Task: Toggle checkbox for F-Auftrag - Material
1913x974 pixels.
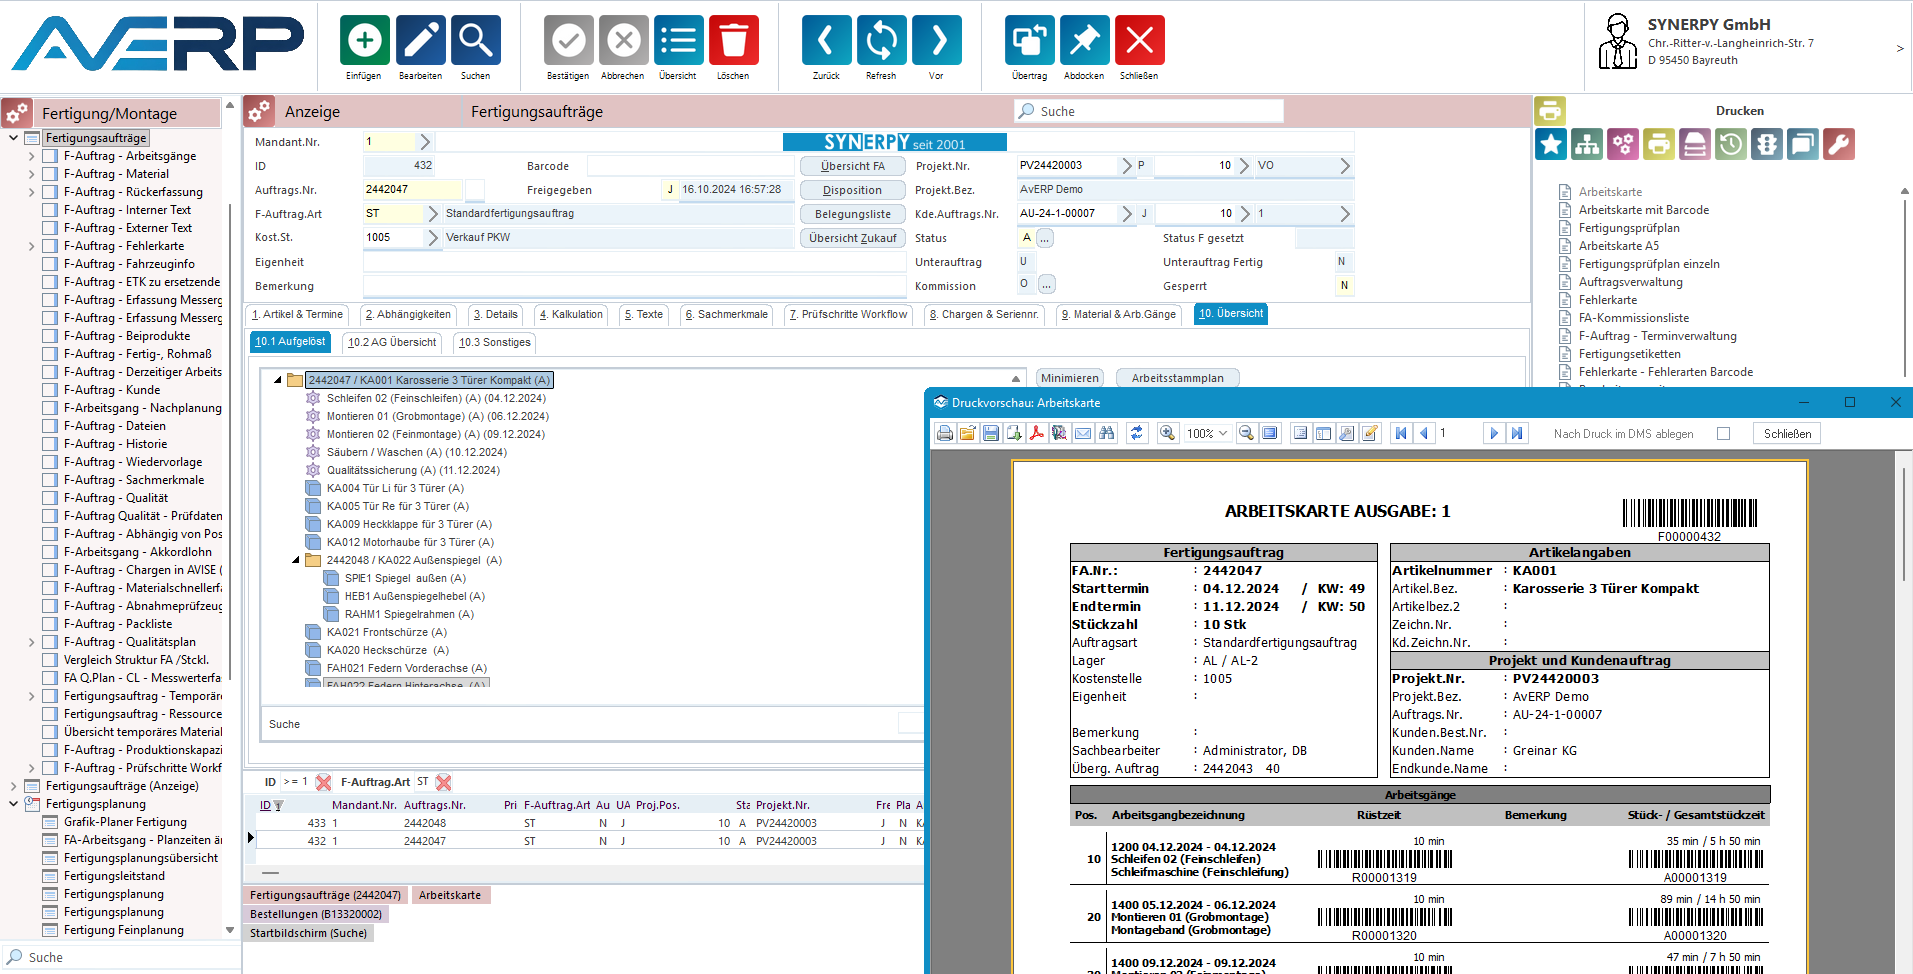Action: tap(50, 174)
